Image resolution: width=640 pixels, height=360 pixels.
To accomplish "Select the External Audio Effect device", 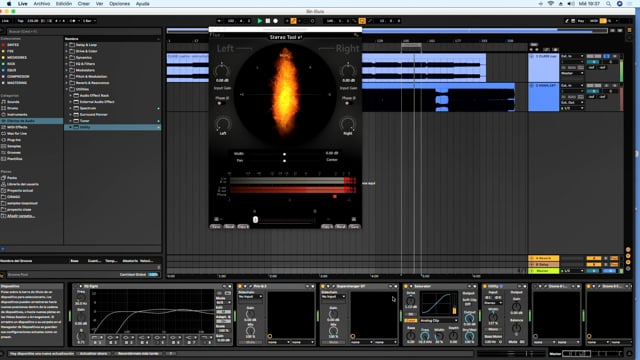I will (97, 102).
